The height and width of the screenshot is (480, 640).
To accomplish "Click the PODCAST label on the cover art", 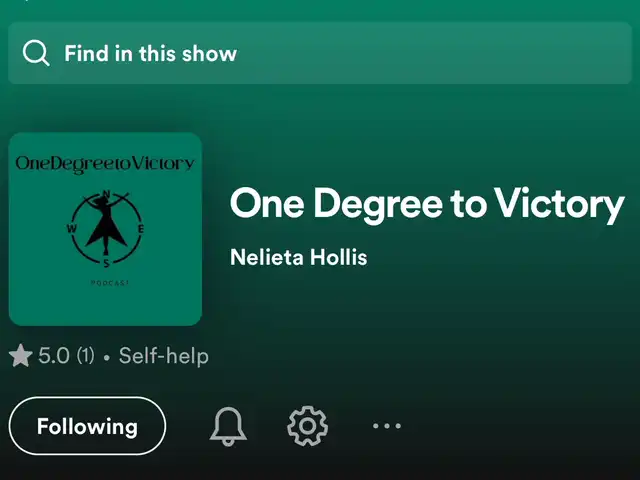I will (110, 282).
